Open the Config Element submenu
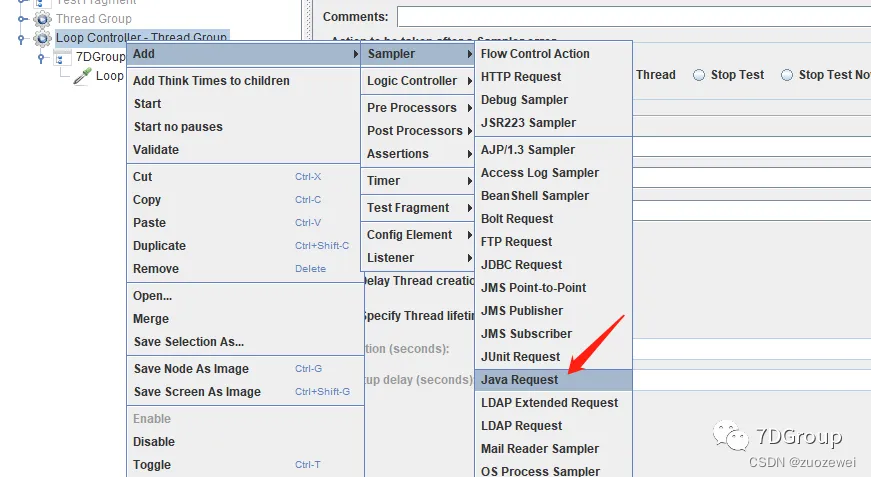871x477 pixels. [418, 235]
